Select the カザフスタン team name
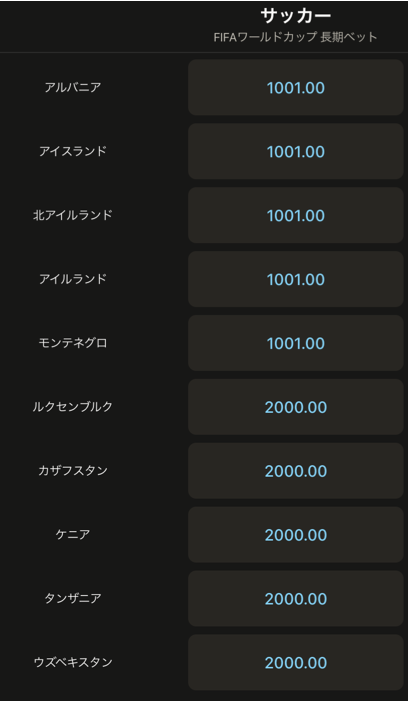This screenshot has width=409, height=701. [73, 471]
